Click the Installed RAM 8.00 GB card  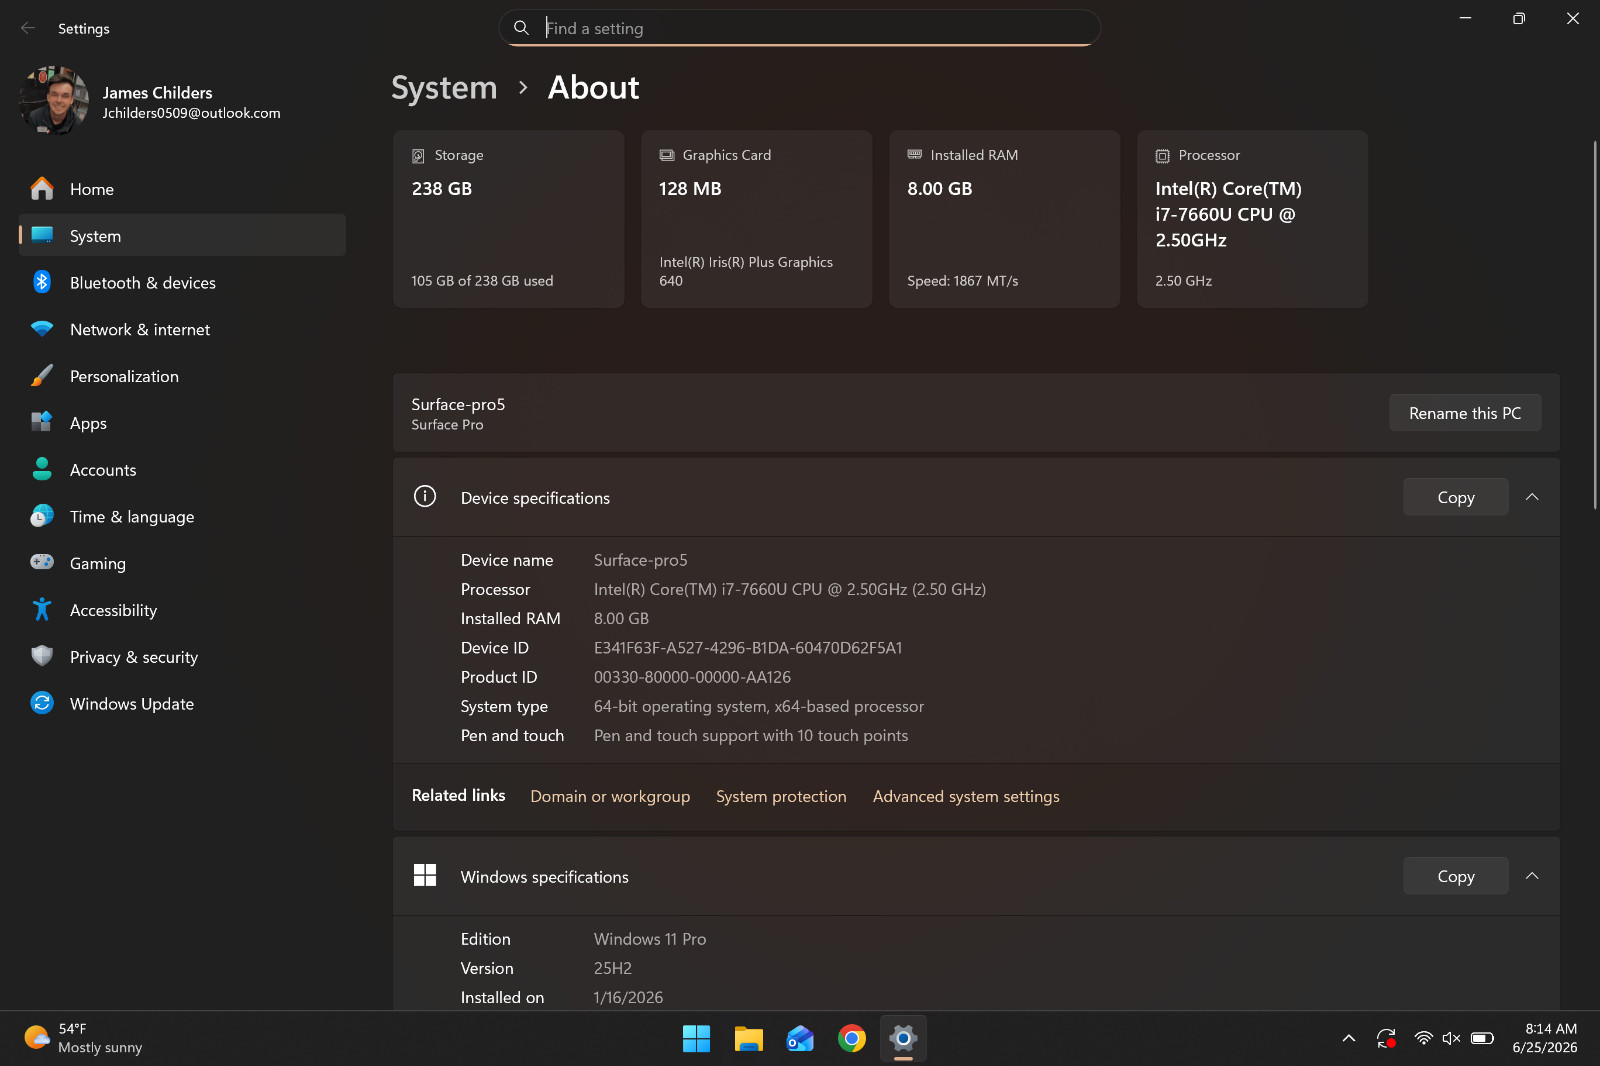(1004, 219)
